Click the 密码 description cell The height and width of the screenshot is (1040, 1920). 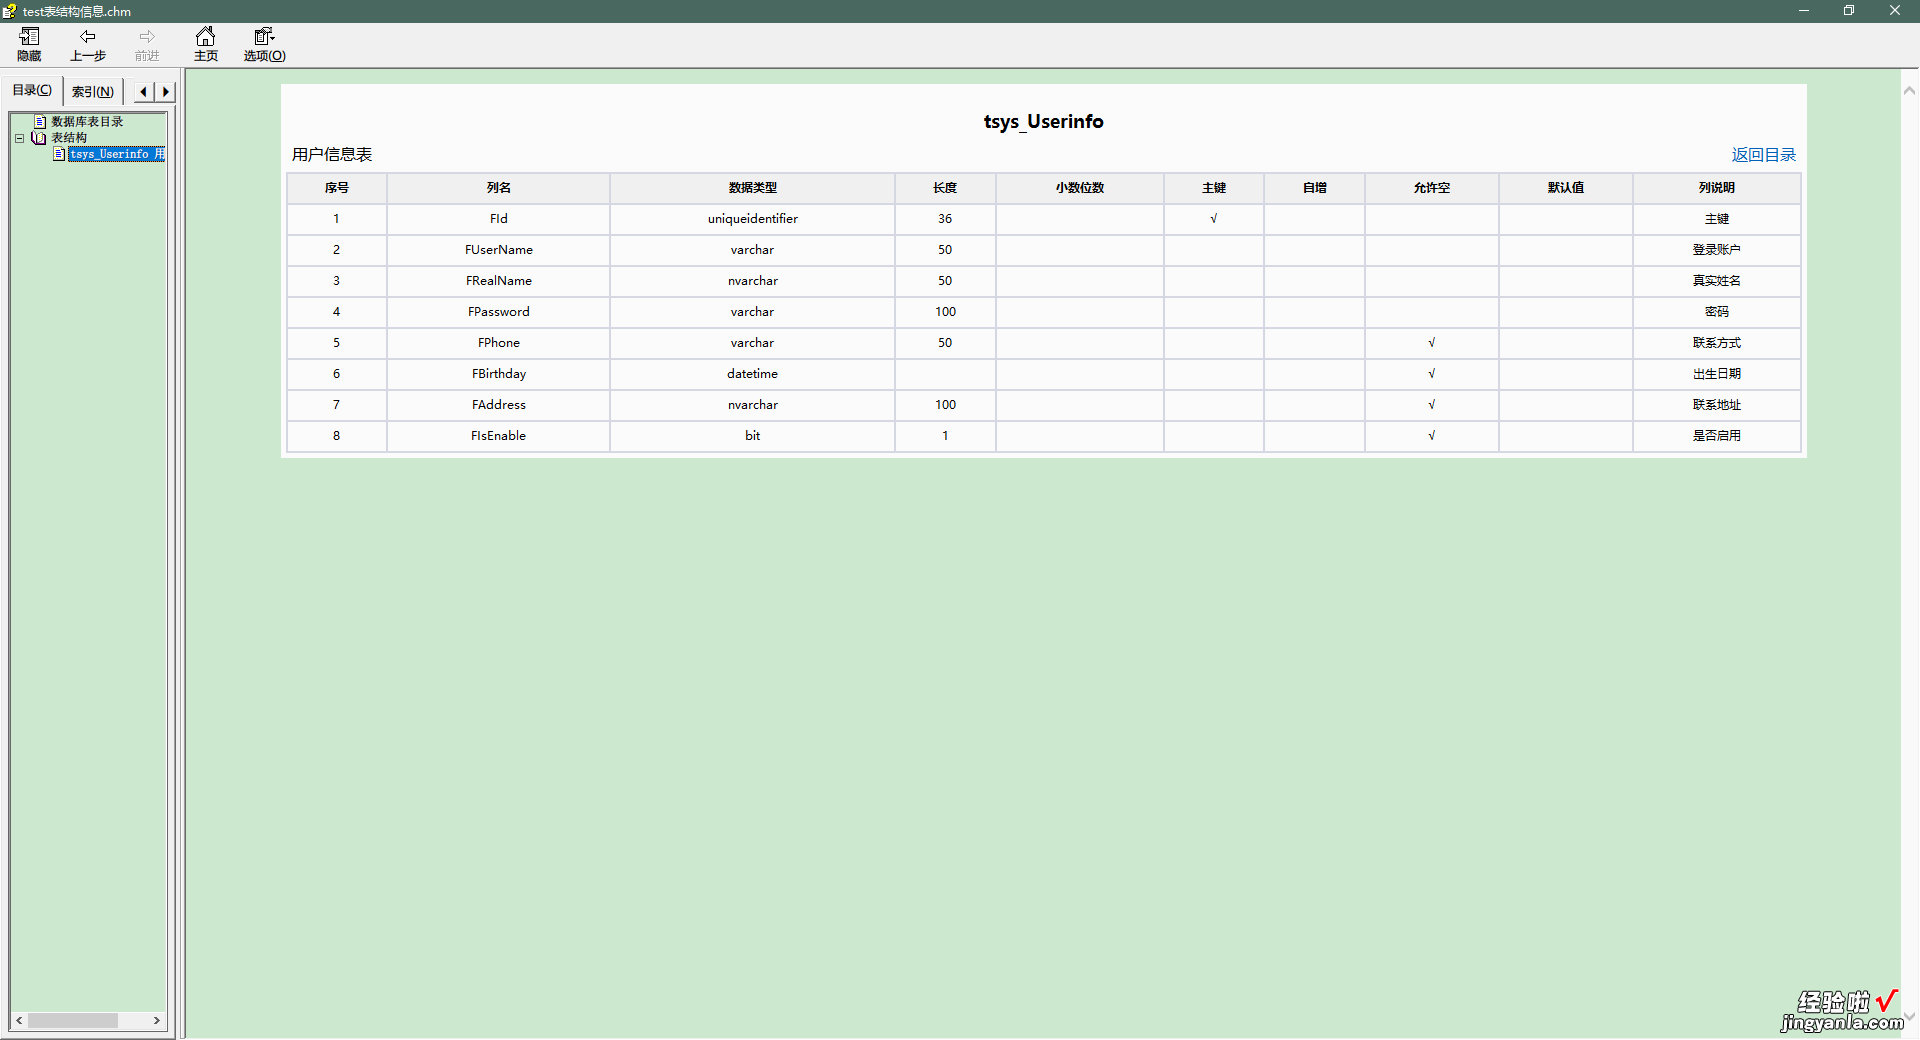pos(1717,312)
